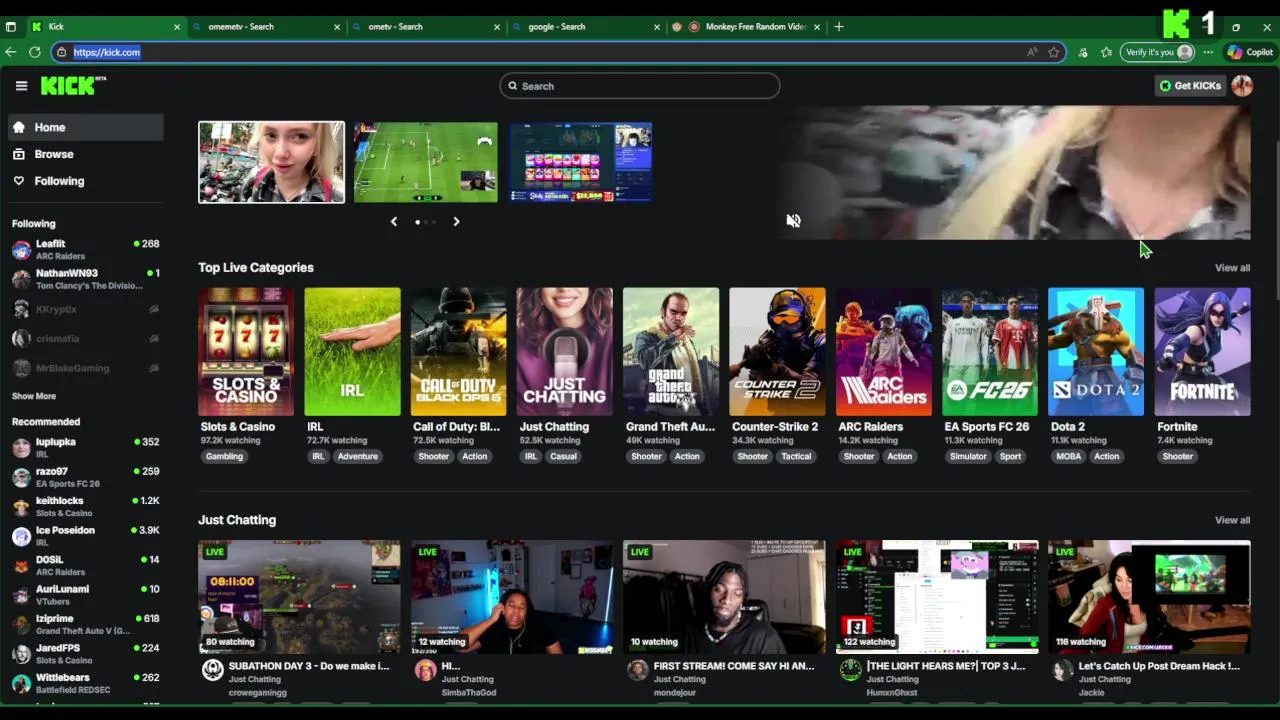The height and width of the screenshot is (720, 1280).
Task: Open the user profile avatar menu
Action: [x=1242, y=86]
